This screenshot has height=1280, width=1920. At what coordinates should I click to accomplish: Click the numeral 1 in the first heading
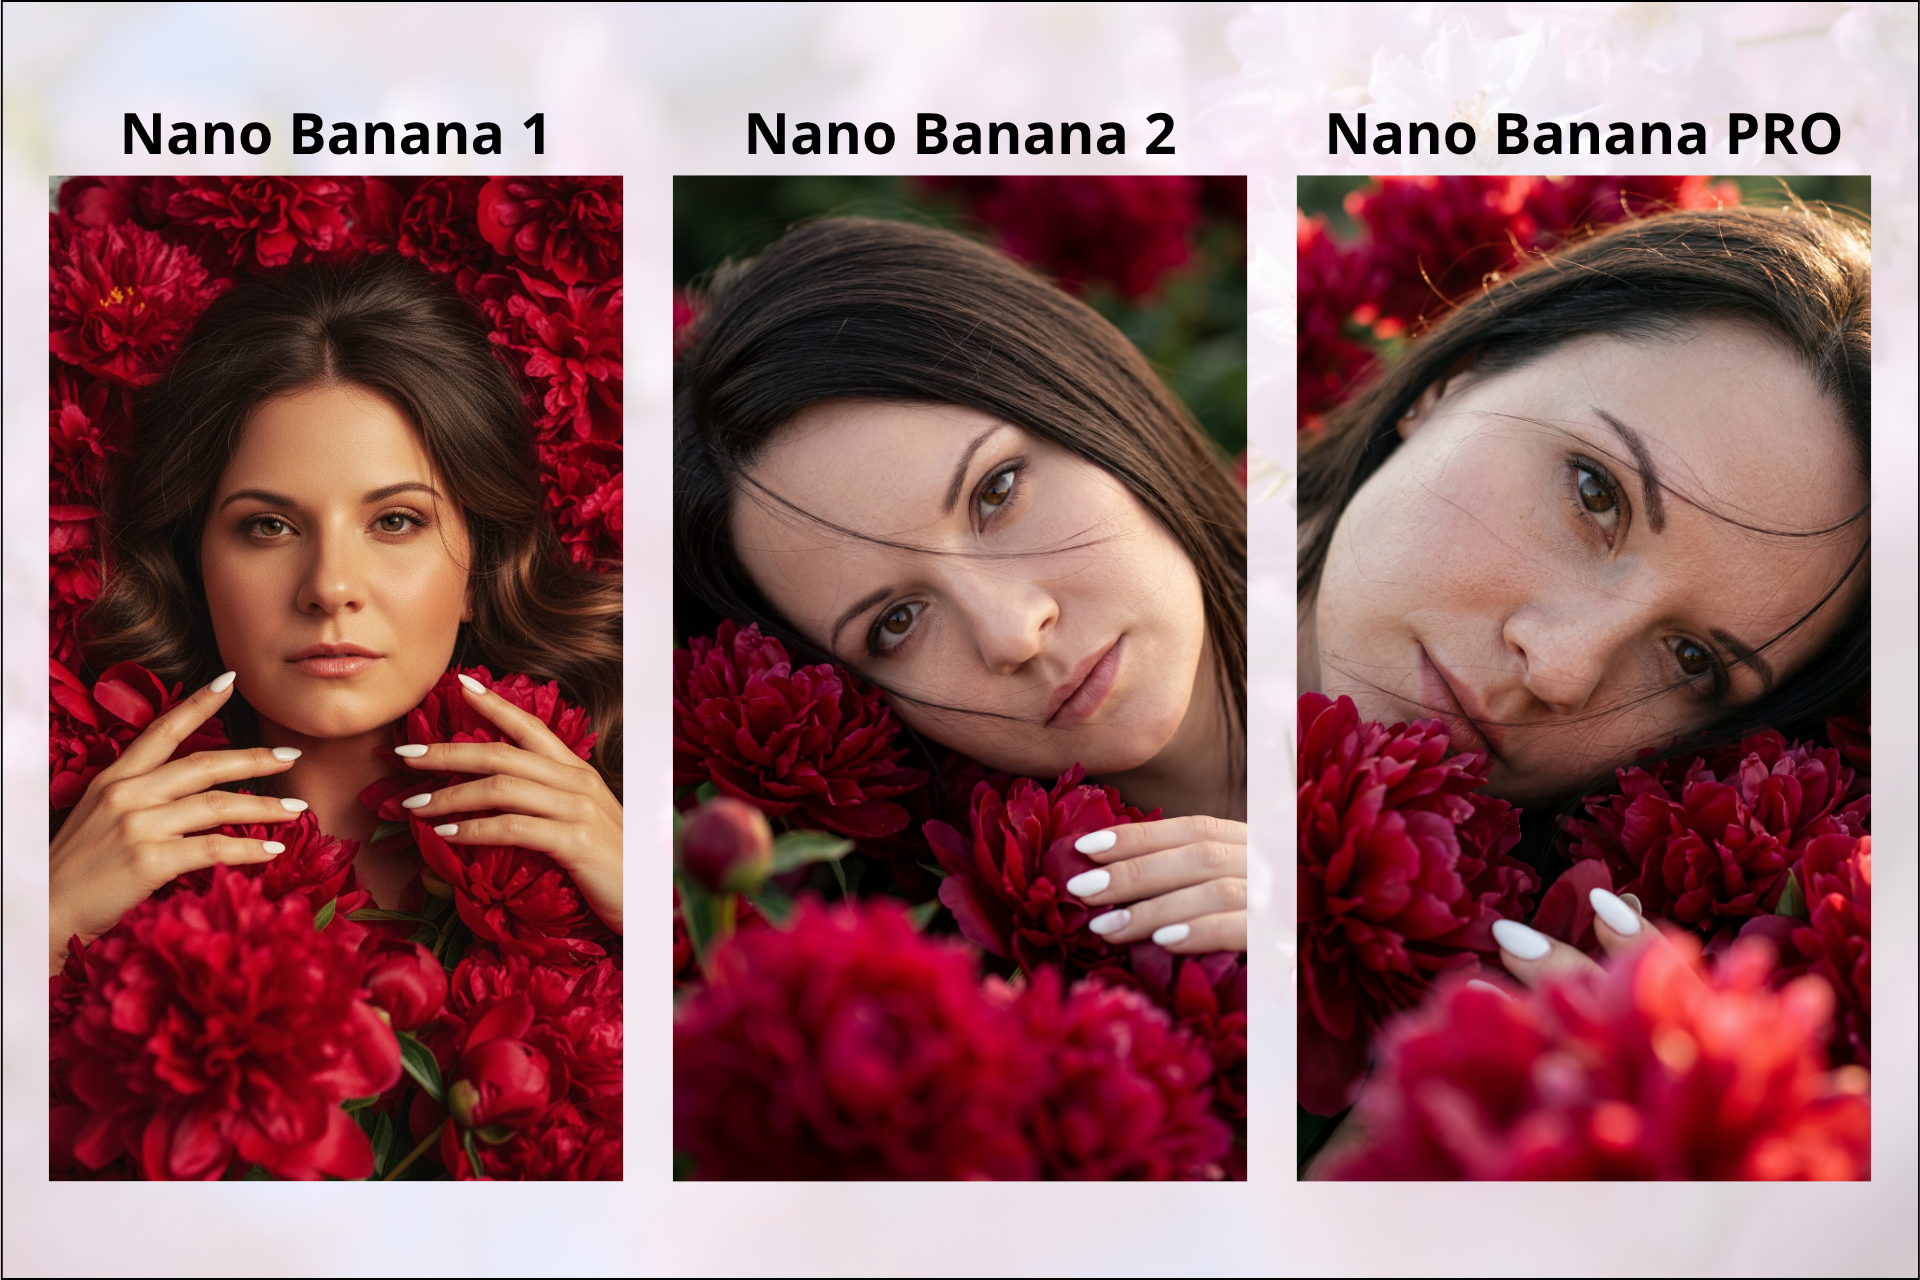[536, 134]
